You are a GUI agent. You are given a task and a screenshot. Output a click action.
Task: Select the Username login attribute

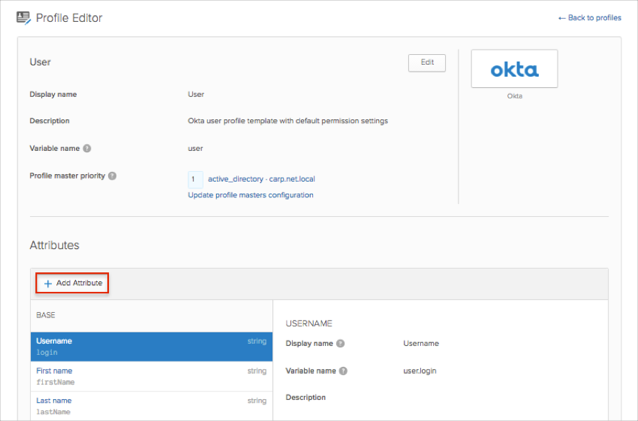click(x=151, y=346)
